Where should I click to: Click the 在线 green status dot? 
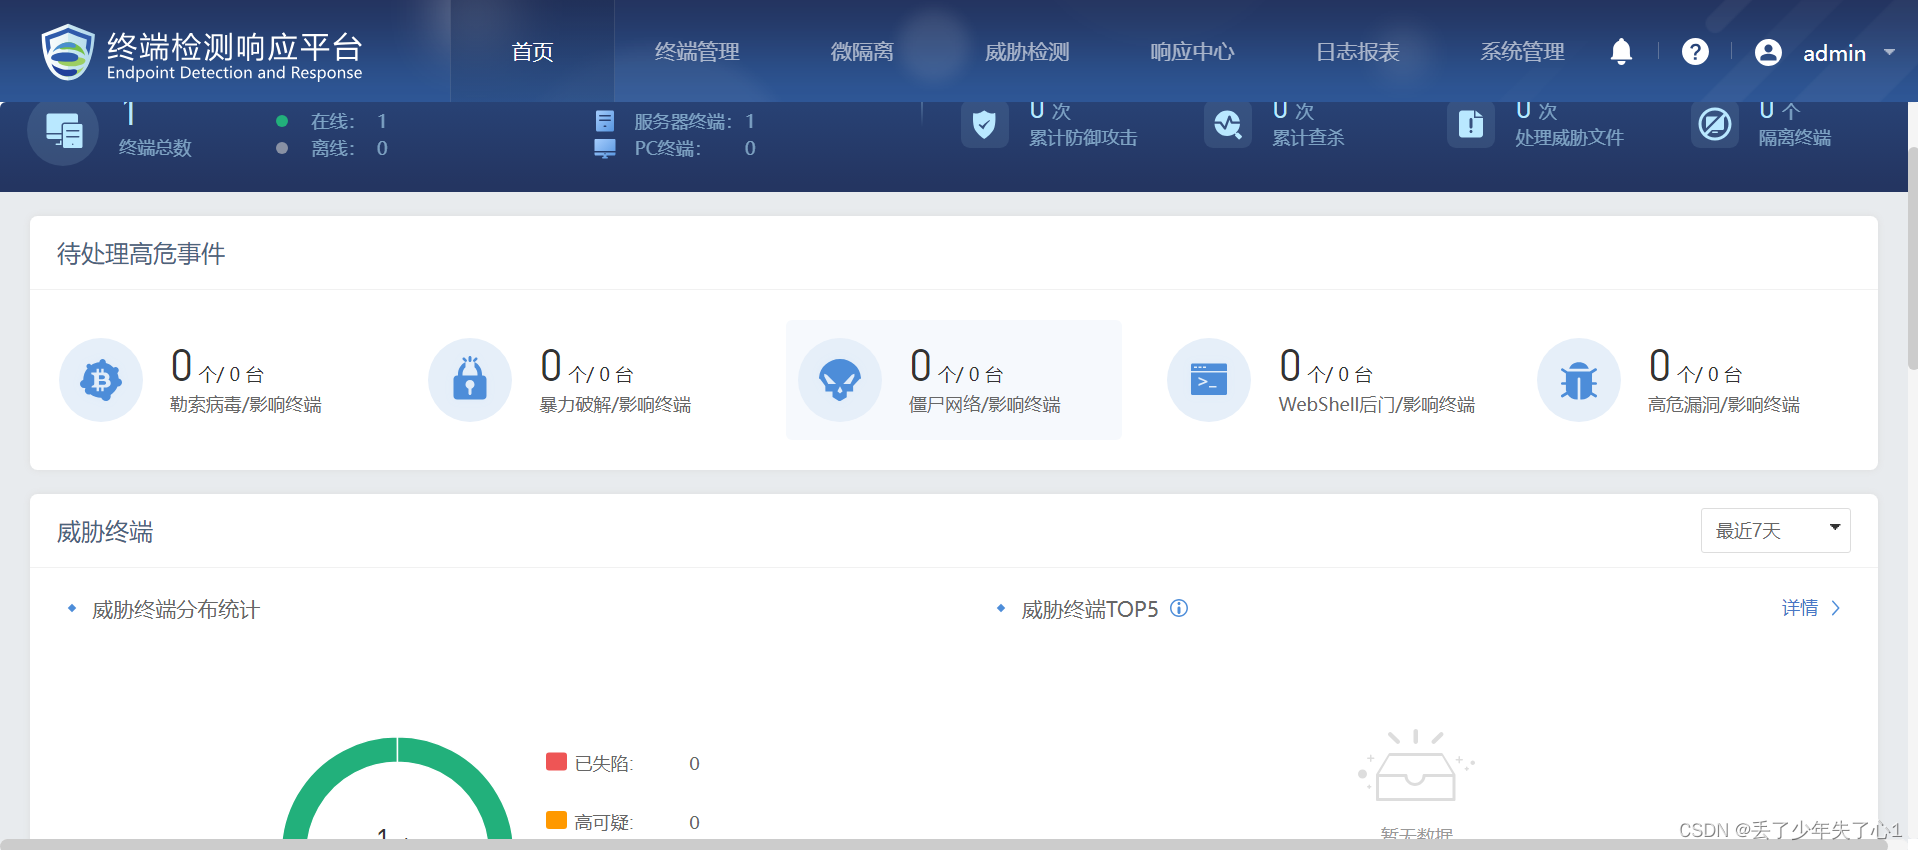282,121
